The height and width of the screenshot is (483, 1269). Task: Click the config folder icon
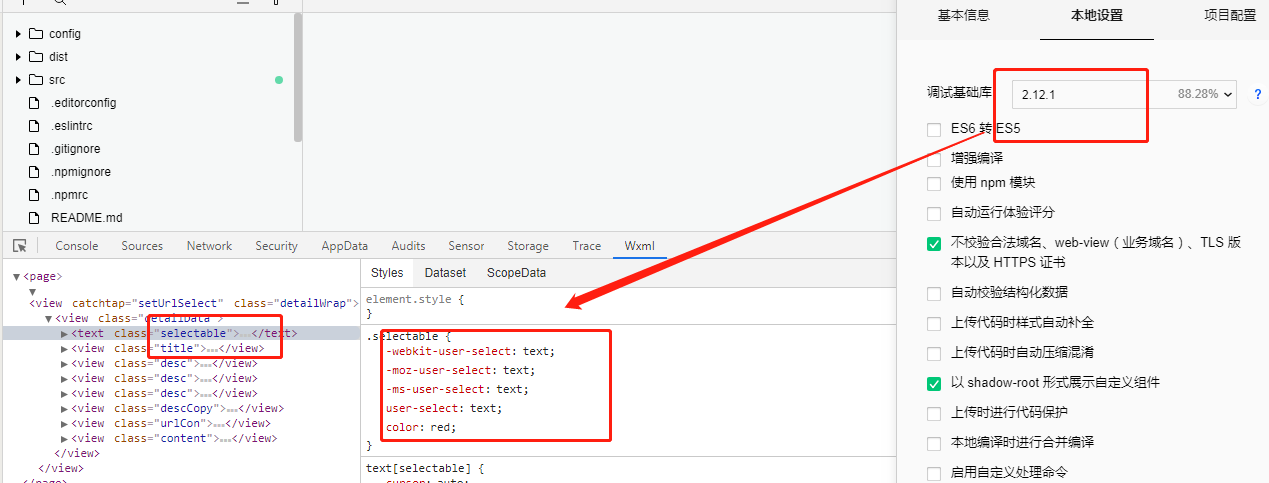click(36, 34)
